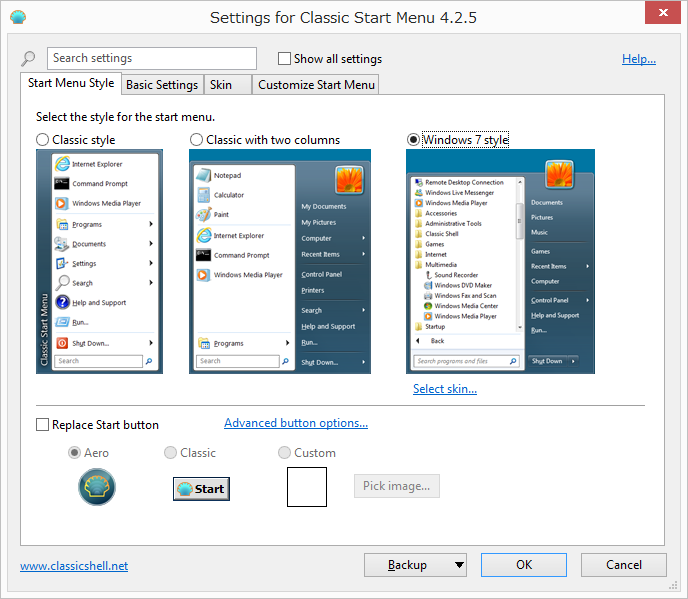Click the magnifier search icon

(28, 58)
